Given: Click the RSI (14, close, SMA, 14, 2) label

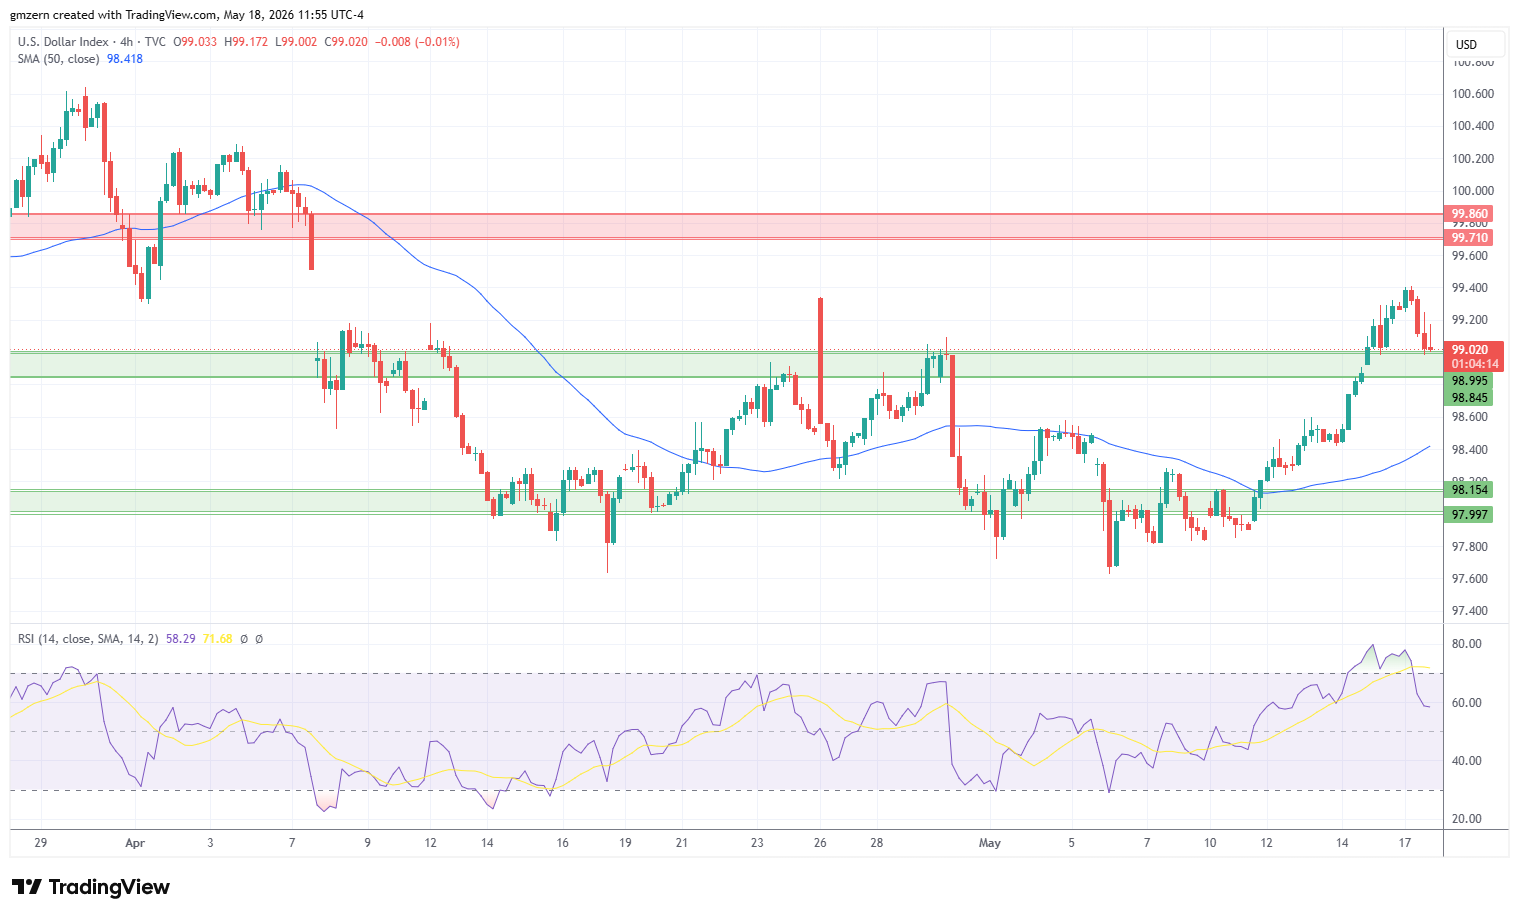Looking at the screenshot, I should 88,638.
